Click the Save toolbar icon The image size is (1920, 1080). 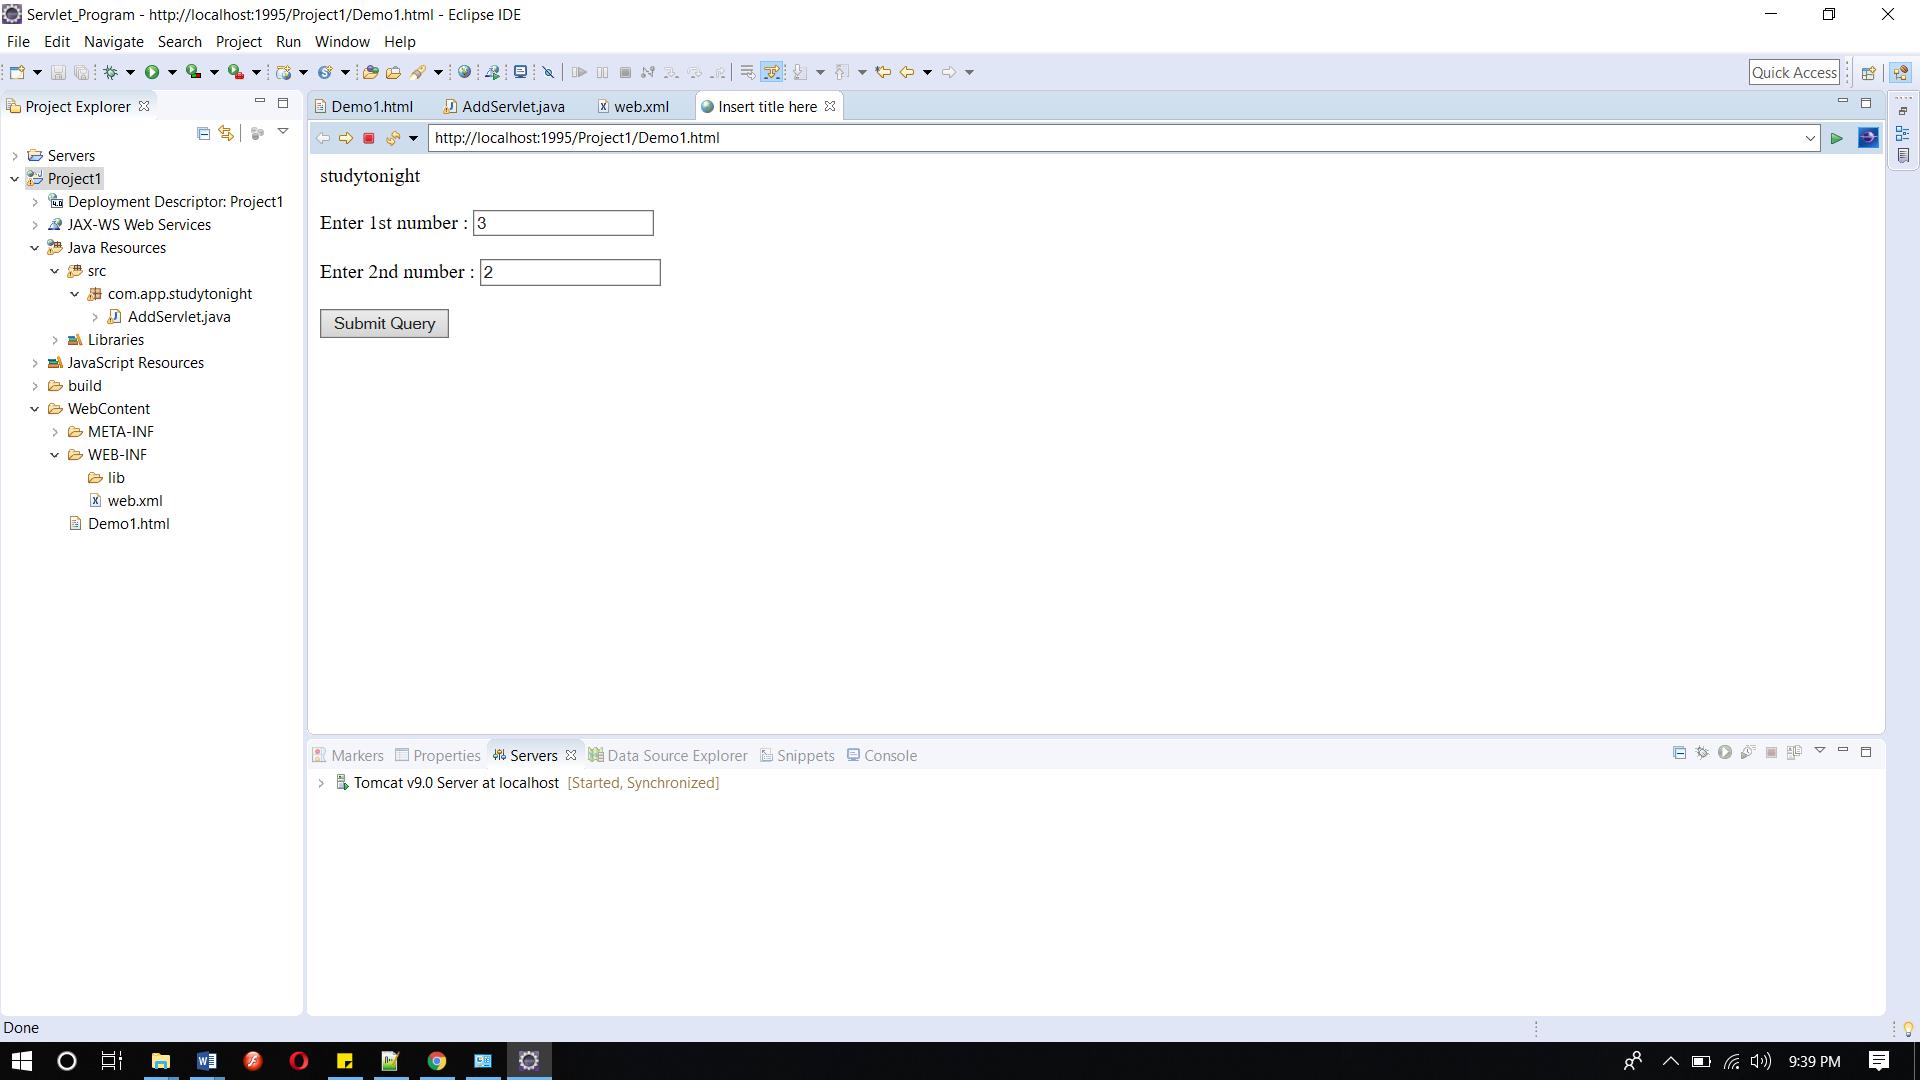[58, 72]
